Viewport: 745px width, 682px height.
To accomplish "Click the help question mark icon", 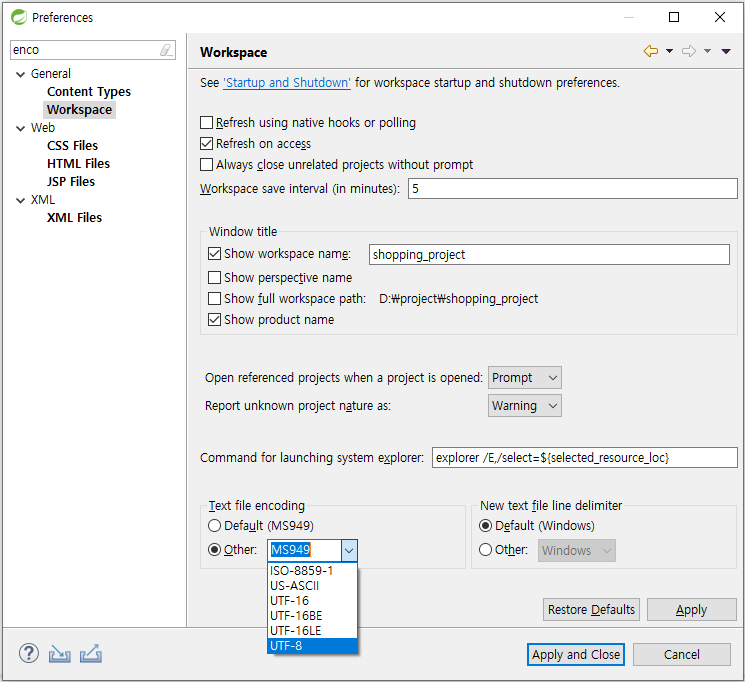I will [x=29, y=653].
